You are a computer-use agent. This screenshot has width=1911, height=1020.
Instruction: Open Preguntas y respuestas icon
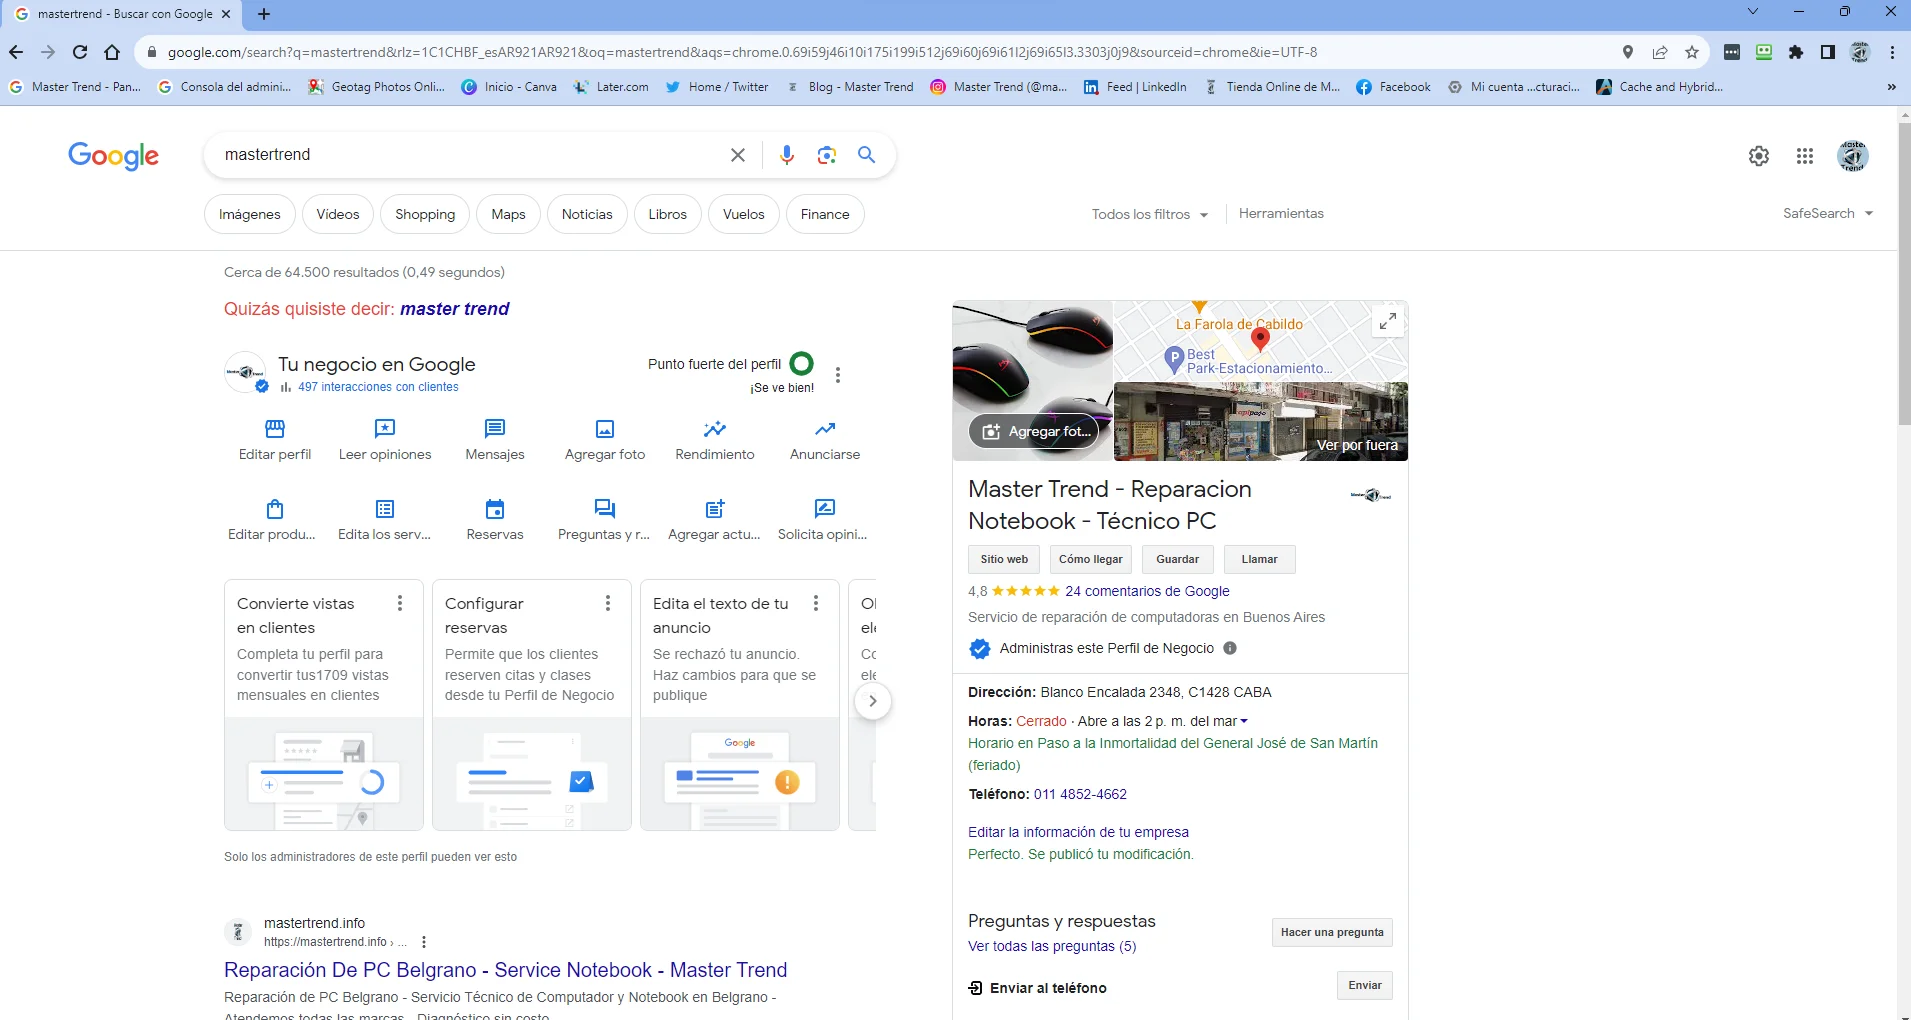pos(605,509)
